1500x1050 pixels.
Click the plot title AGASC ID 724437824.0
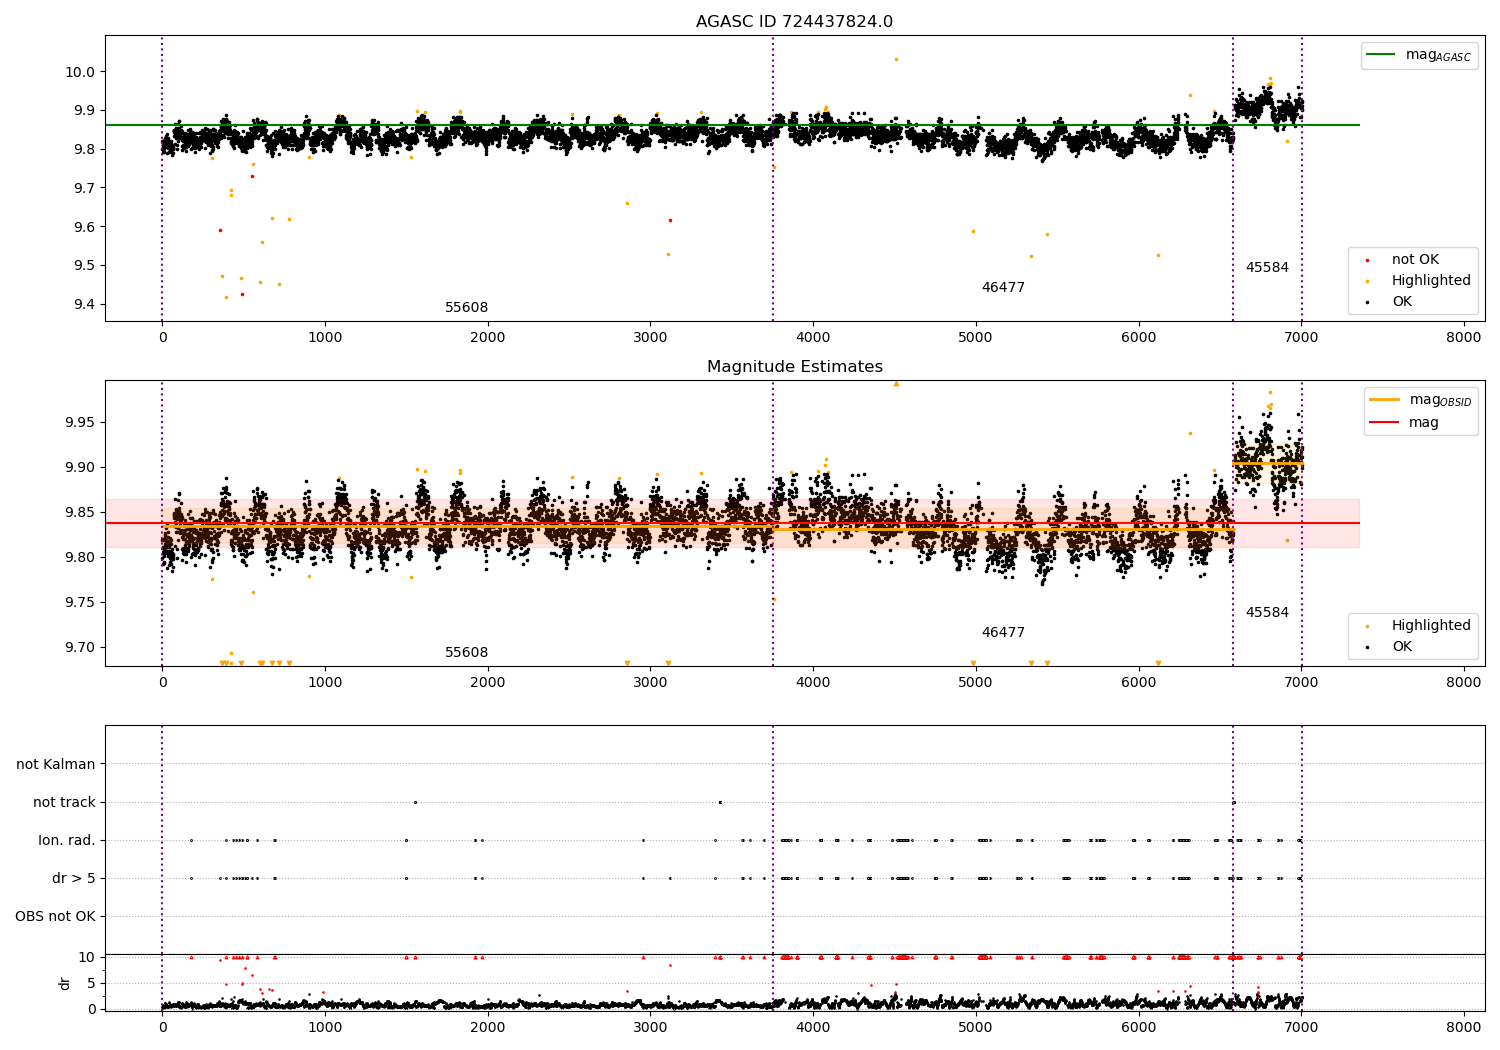[x=794, y=22]
